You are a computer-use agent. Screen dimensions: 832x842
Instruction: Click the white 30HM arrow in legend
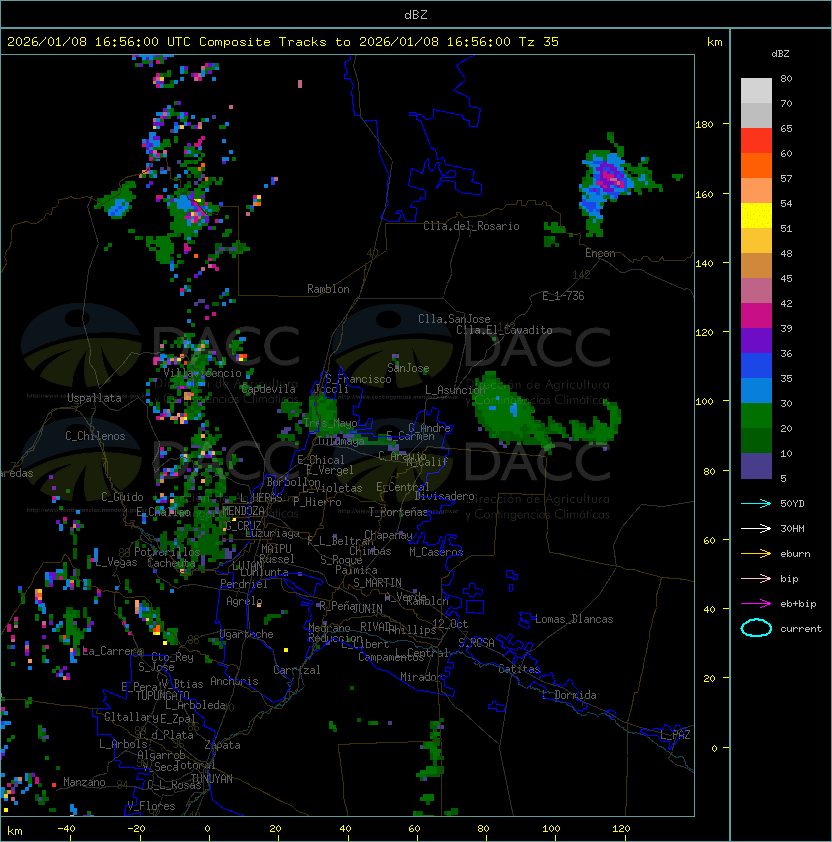[756, 528]
